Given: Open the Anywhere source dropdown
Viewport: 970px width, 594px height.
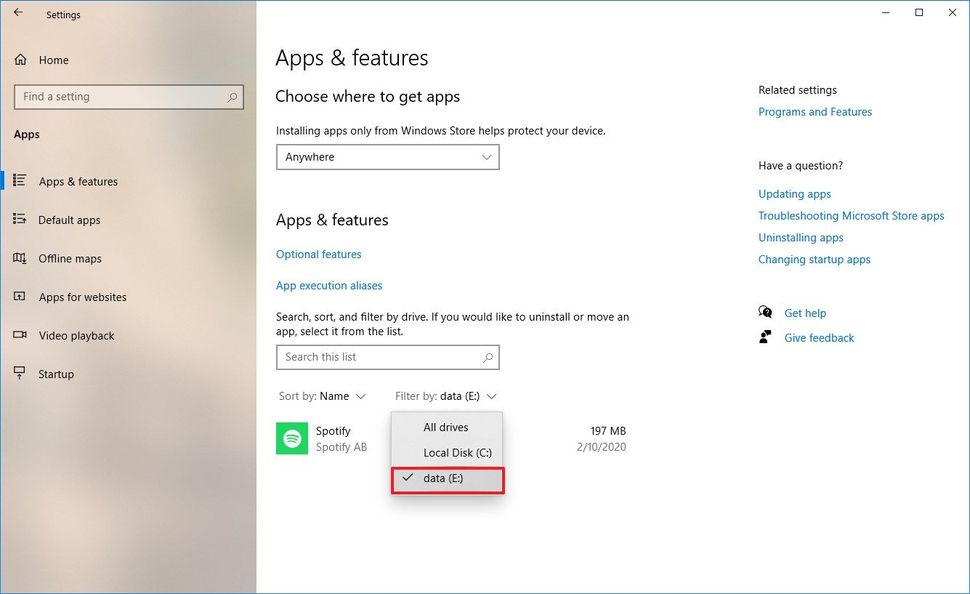Looking at the screenshot, I should 387,157.
